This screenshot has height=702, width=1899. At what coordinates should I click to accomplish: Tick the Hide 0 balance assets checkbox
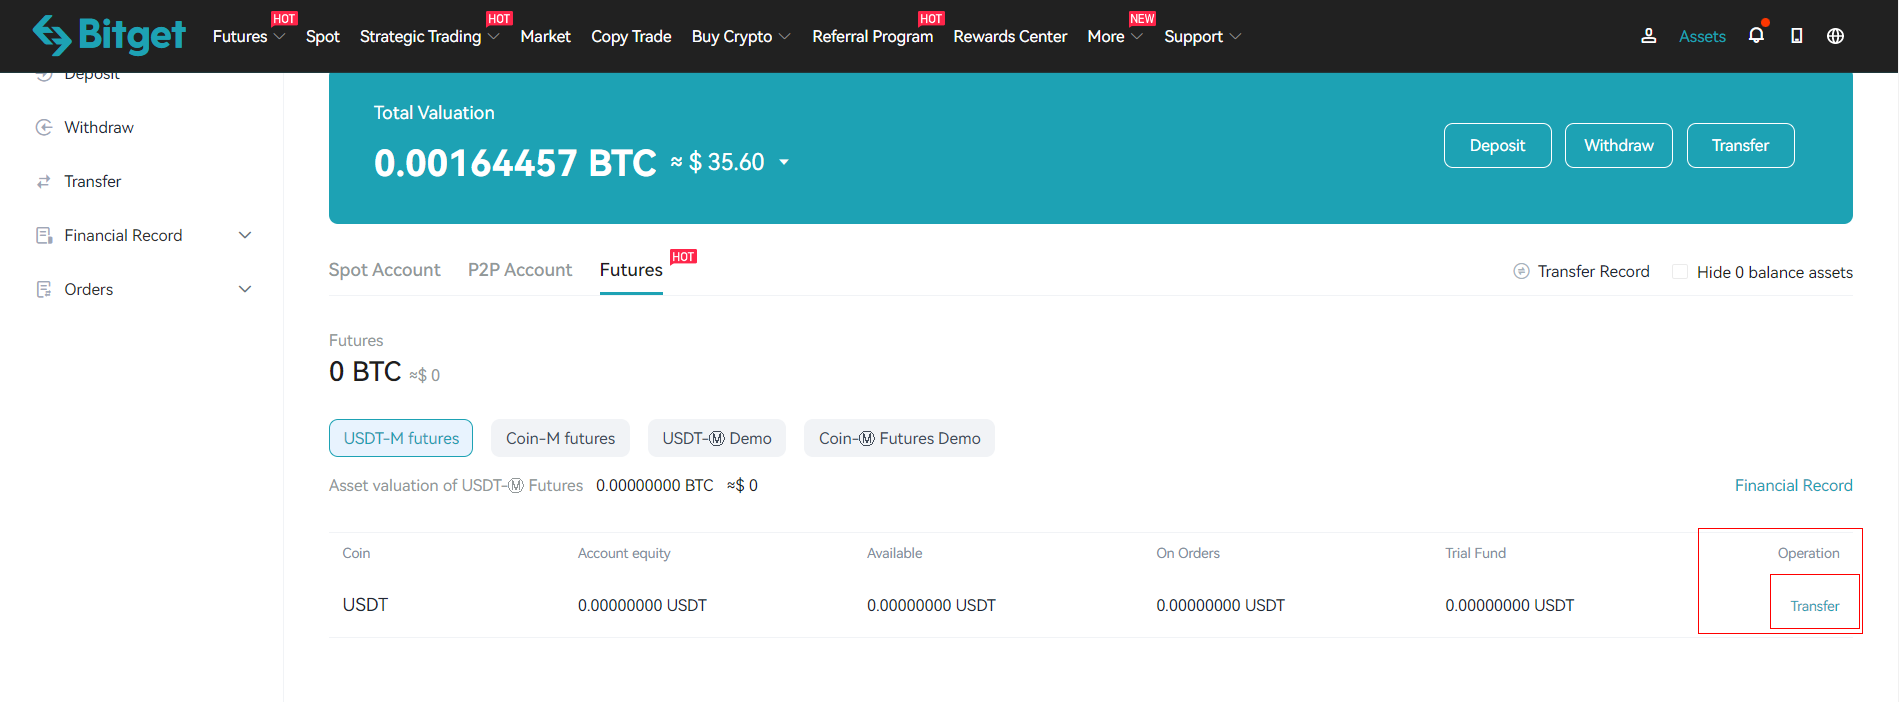(1680, 272)
